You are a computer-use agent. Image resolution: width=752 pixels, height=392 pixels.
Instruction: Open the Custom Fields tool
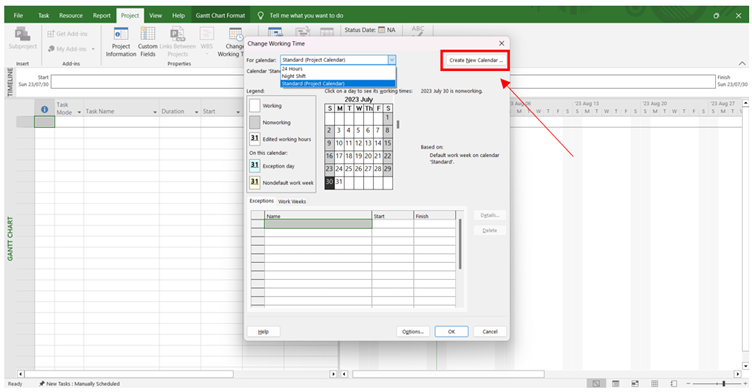[x=147, y=42]
